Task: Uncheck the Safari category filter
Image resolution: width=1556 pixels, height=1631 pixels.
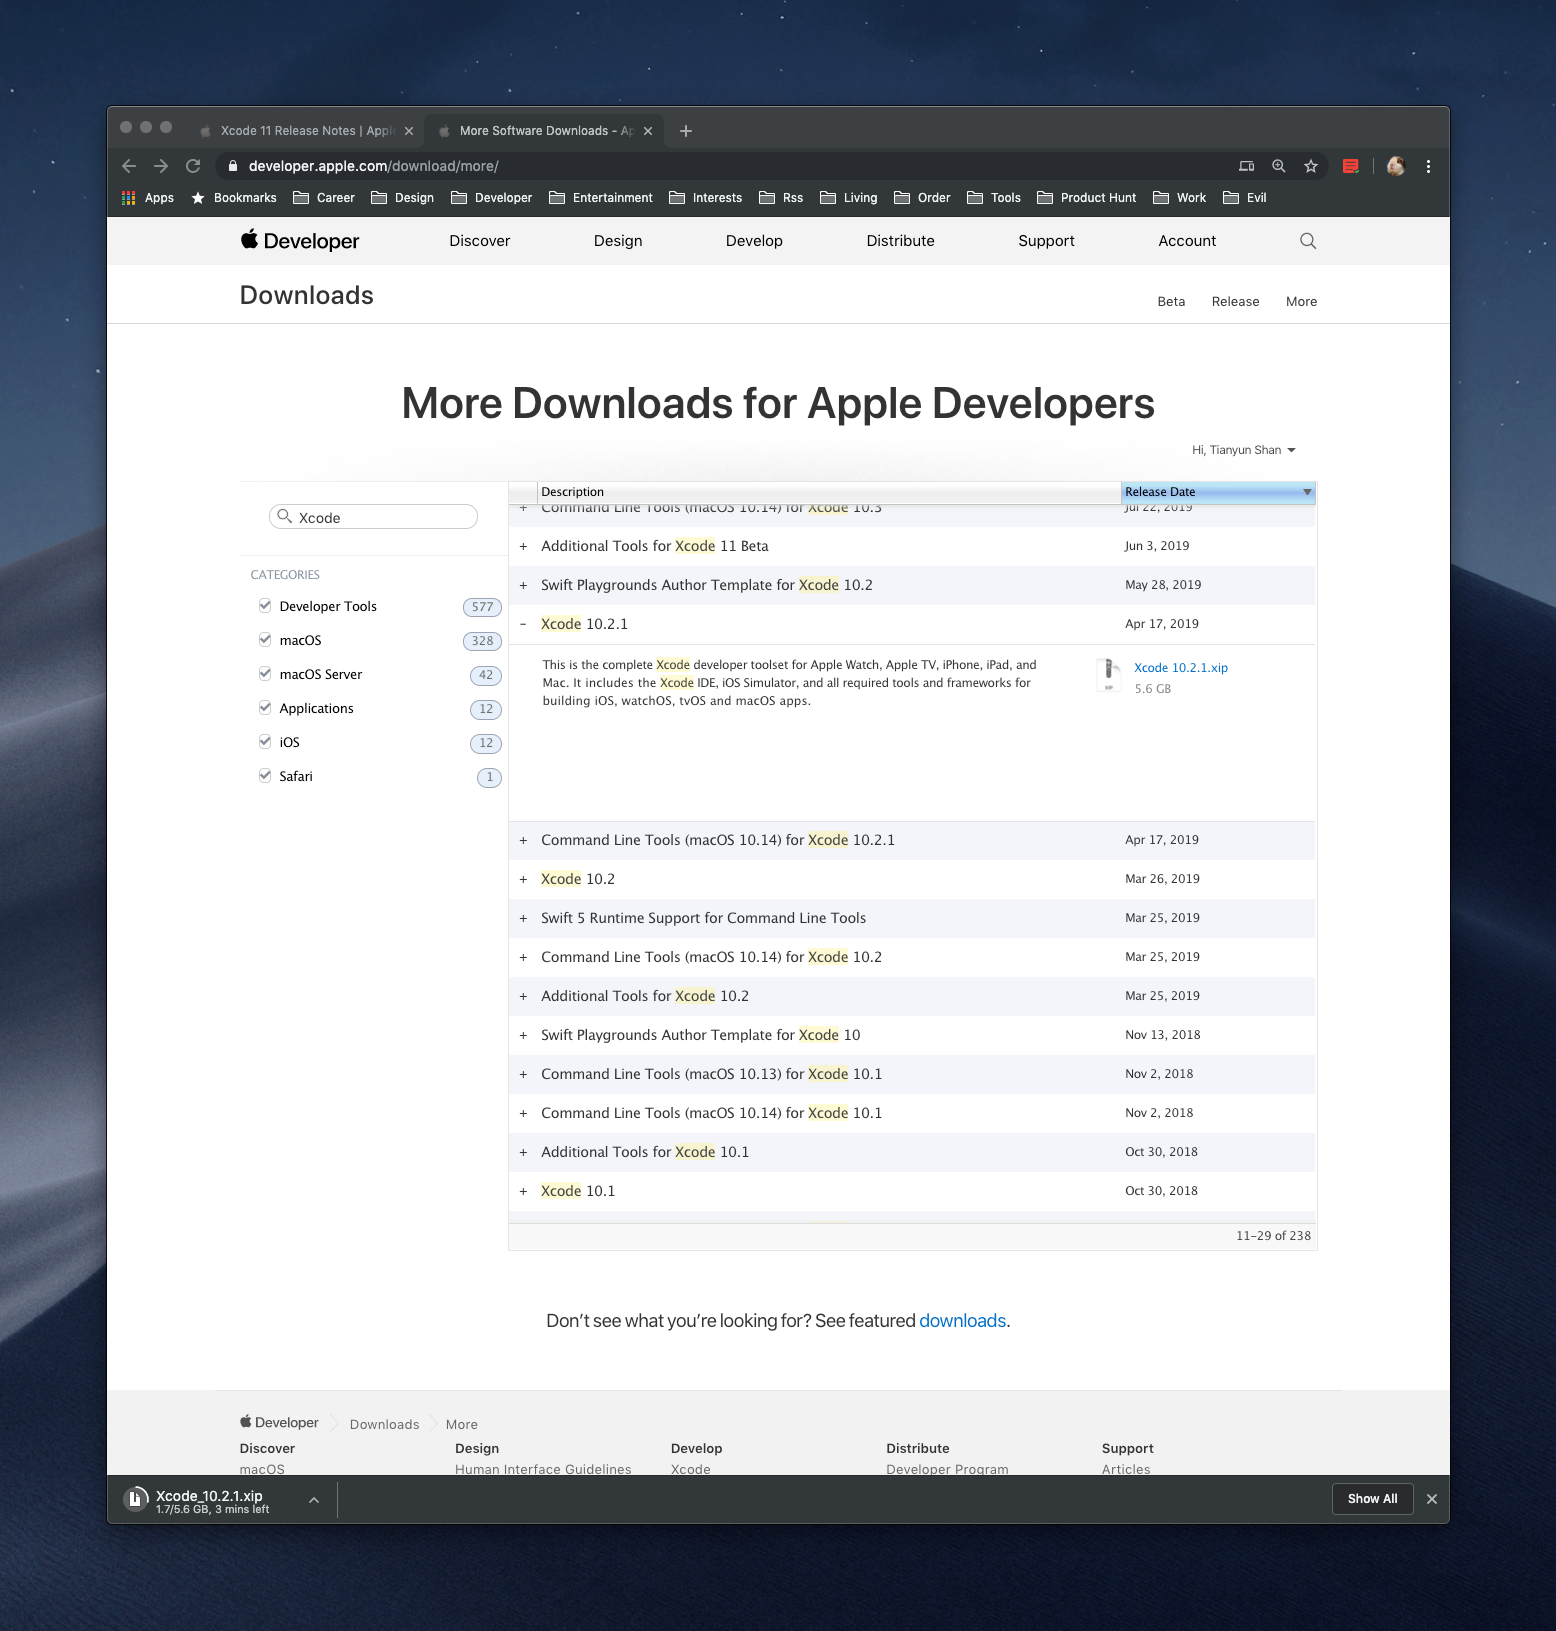Action: 265,776
